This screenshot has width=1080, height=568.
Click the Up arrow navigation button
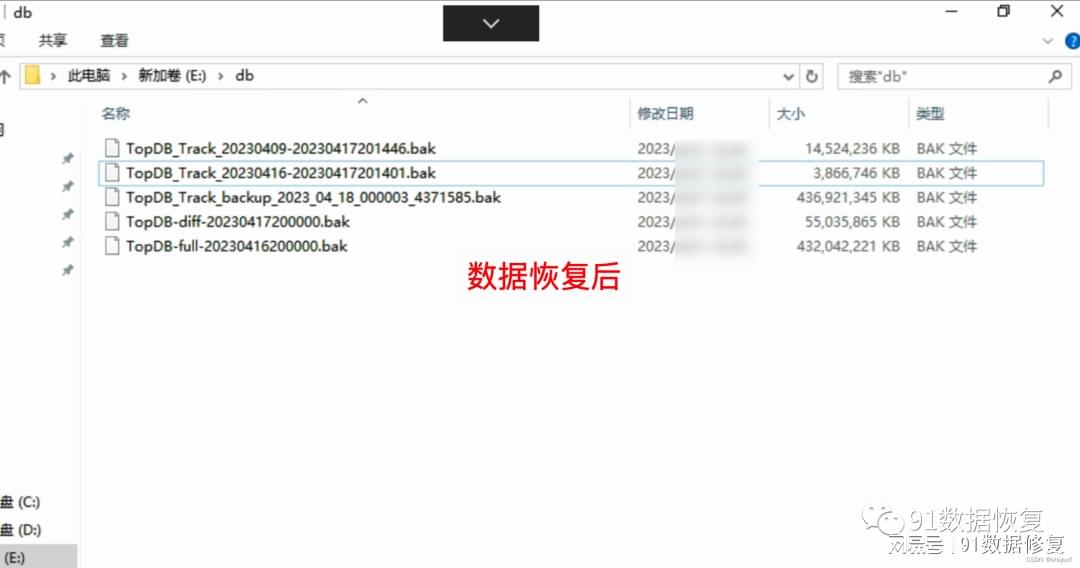click(5, 76)
